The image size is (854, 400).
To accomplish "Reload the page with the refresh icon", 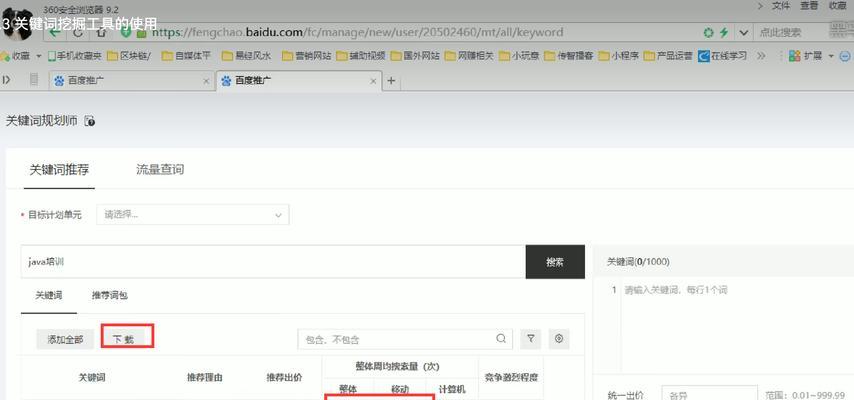I will [78, 32].
